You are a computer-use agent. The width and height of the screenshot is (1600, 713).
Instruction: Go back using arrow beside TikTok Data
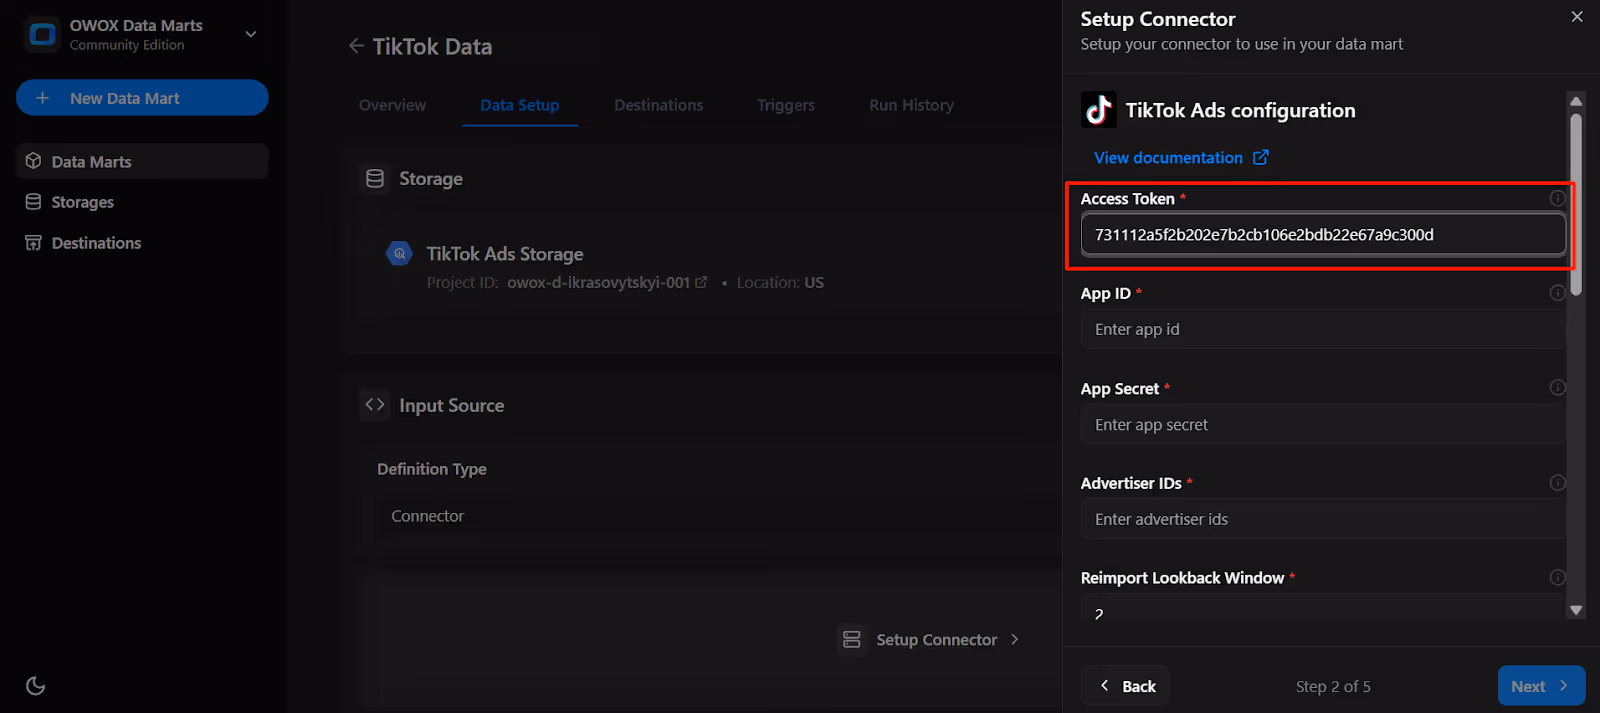[x=356, y=46]
